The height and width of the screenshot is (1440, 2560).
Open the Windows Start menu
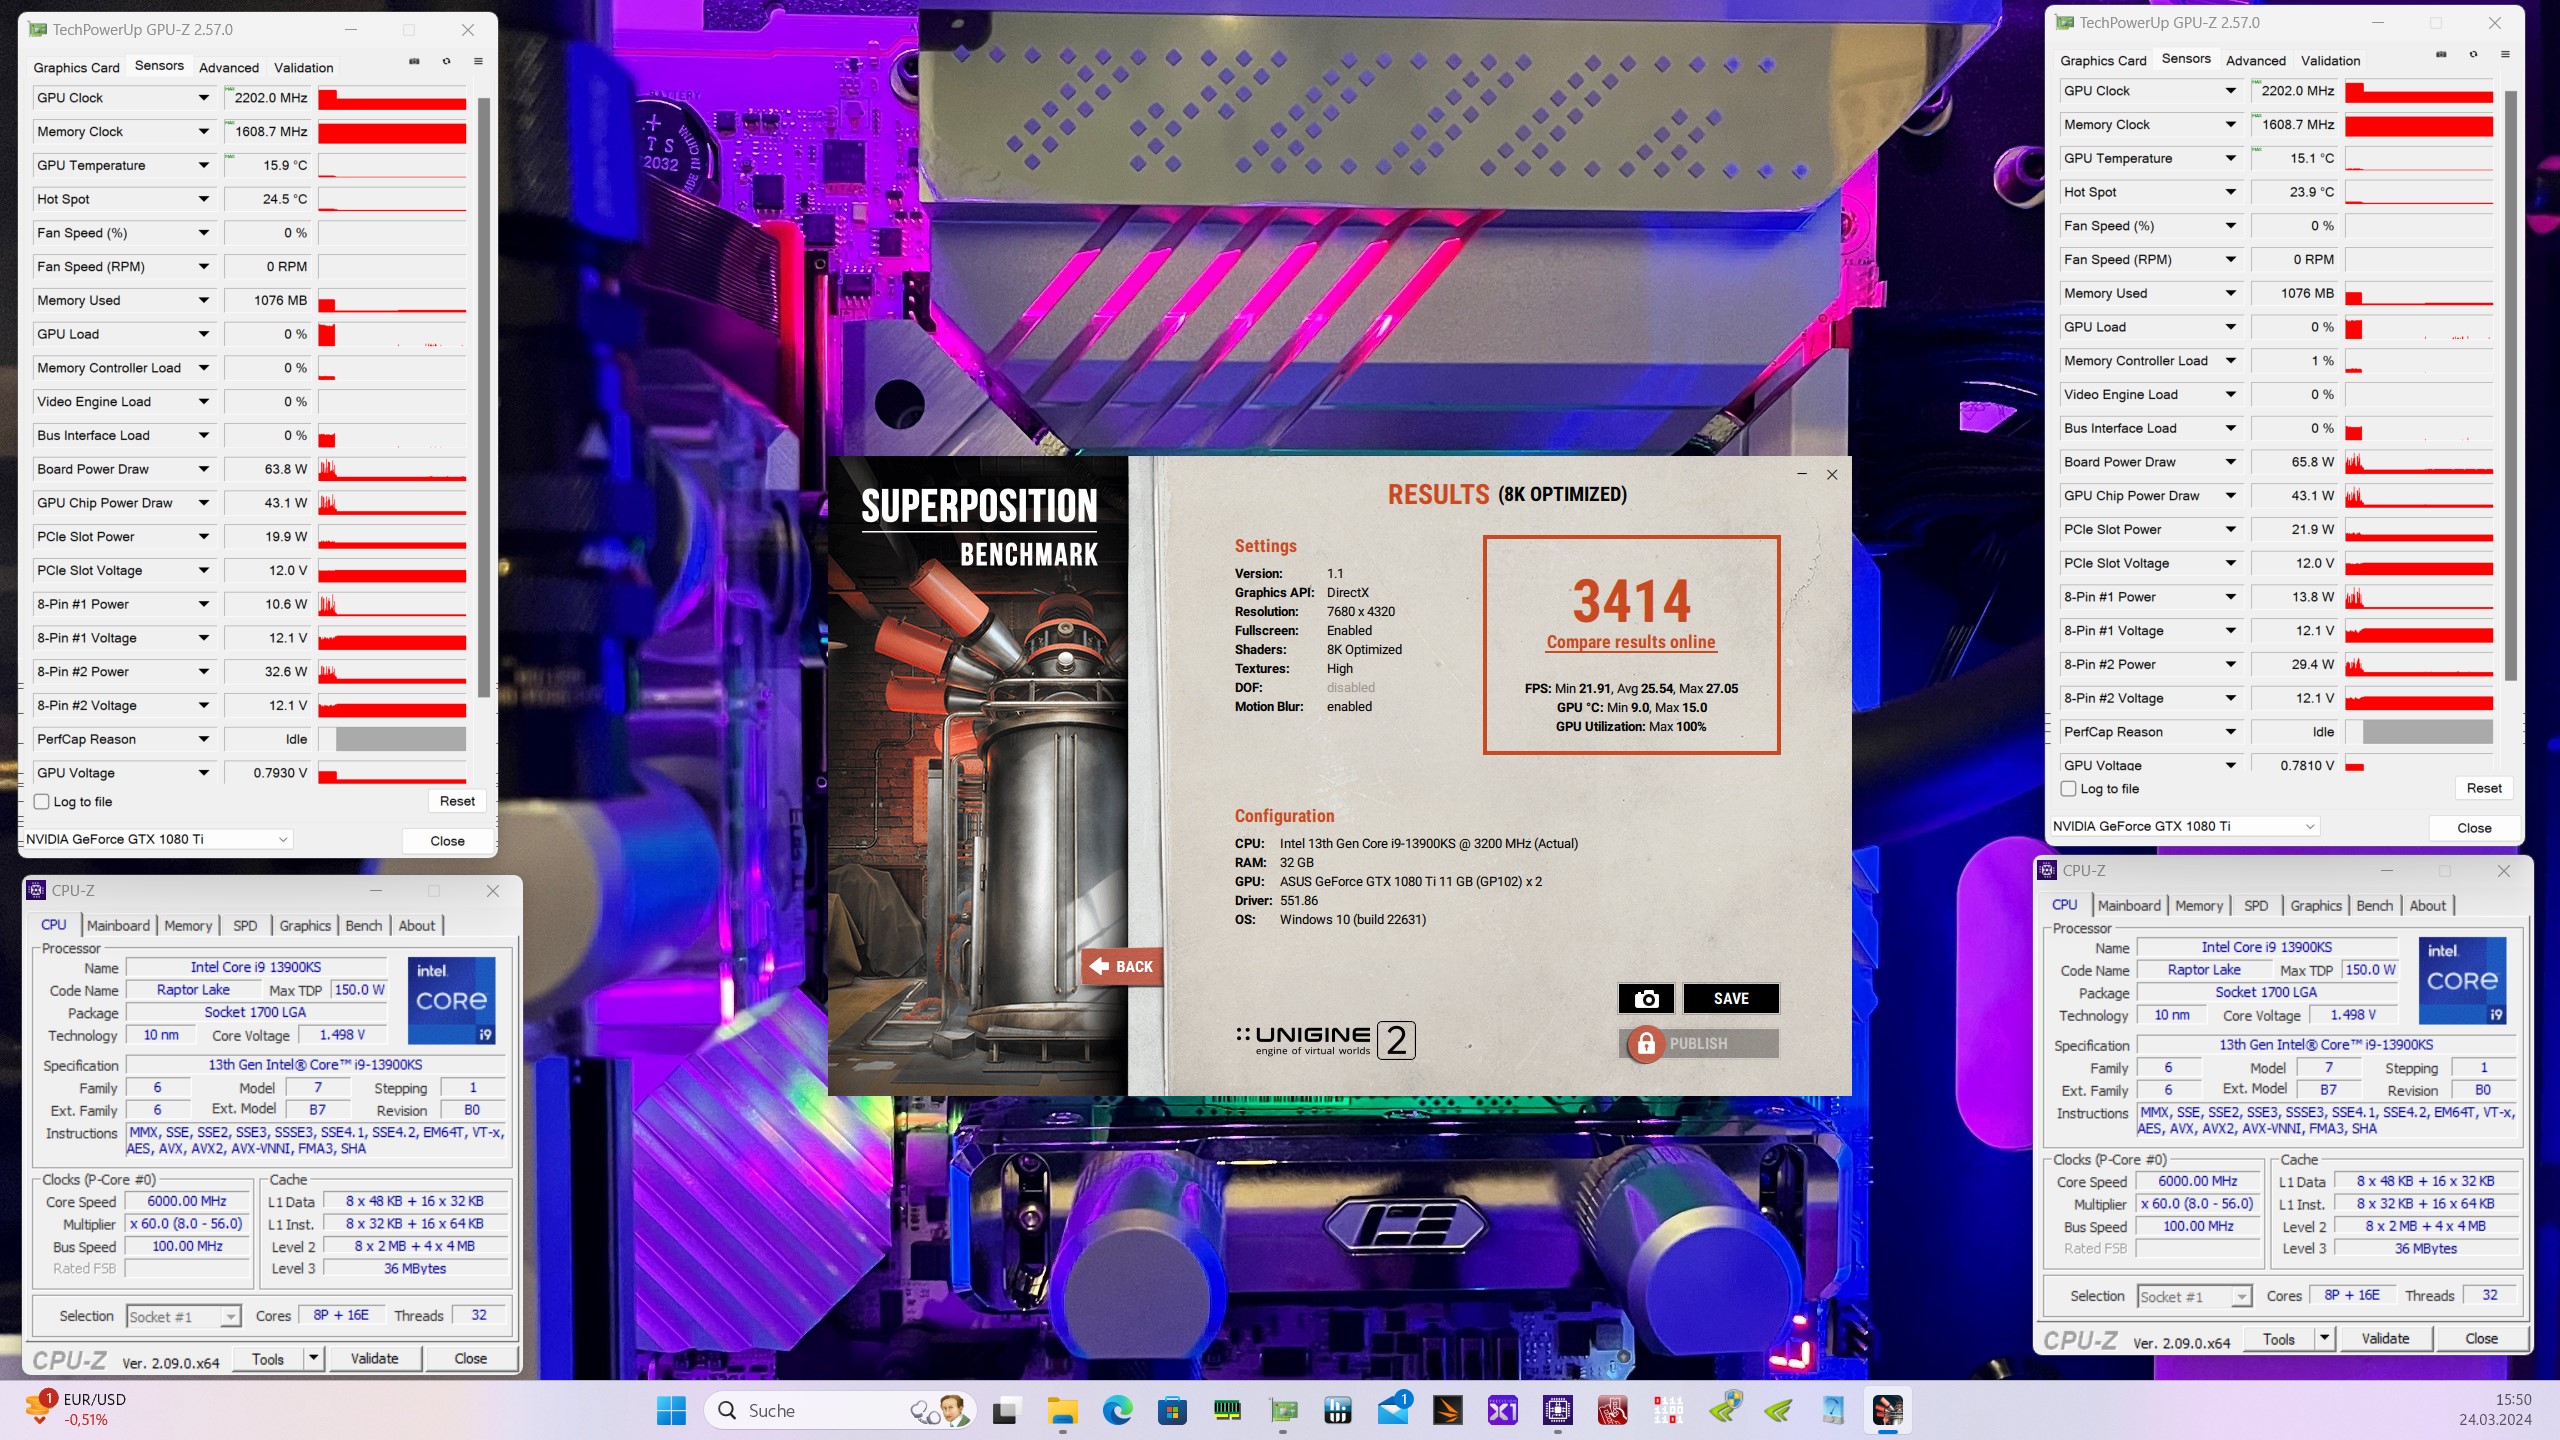click(x=671, y=1411)
